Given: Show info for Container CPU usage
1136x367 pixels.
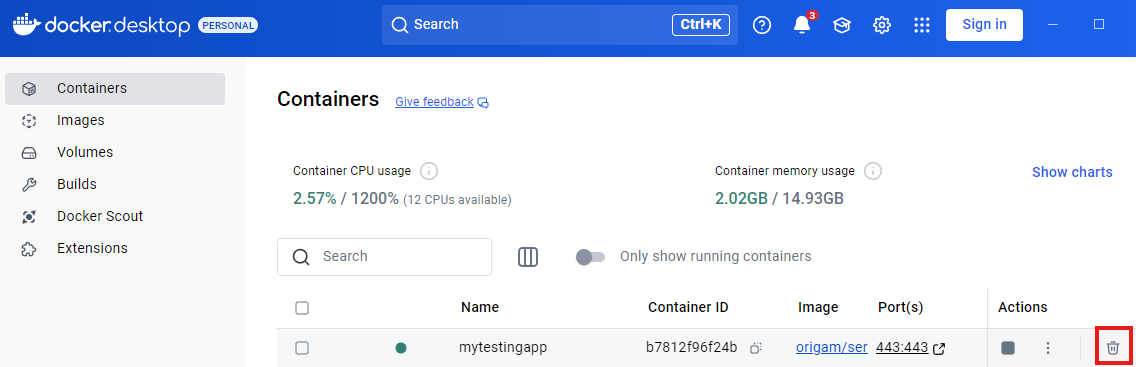Looking at the screenshot, I should [x=429, y=172].
